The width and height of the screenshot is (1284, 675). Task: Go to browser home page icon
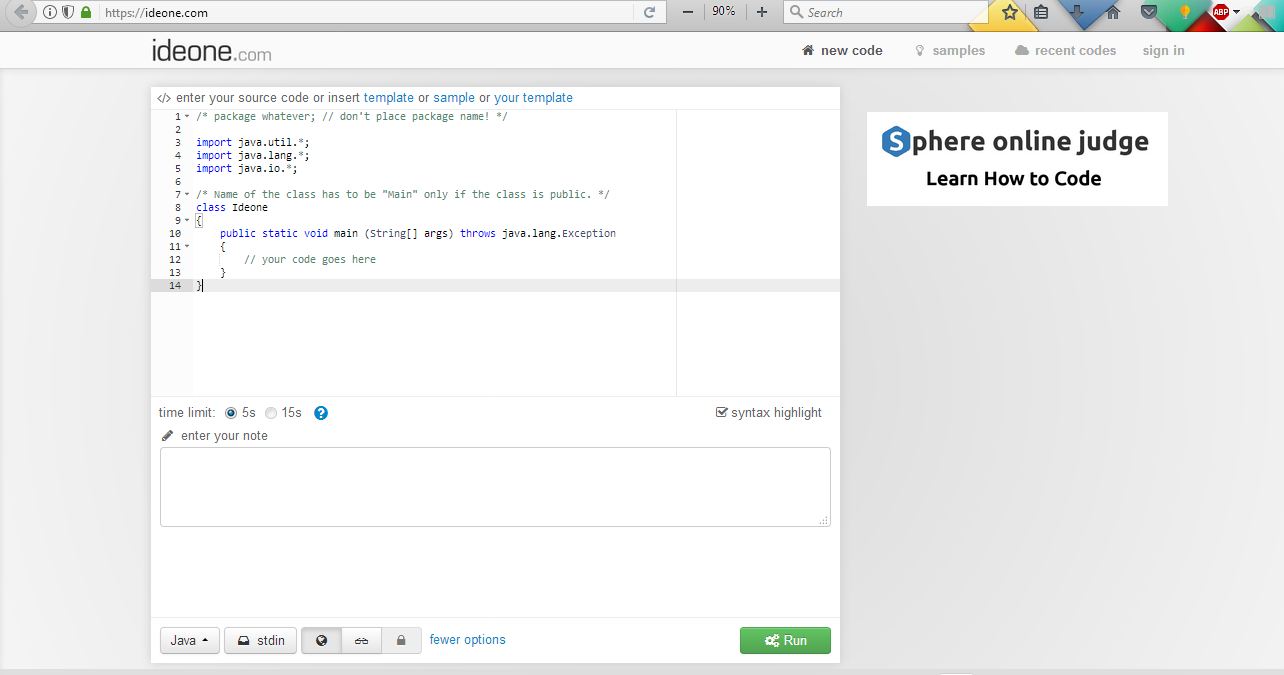1113,13
